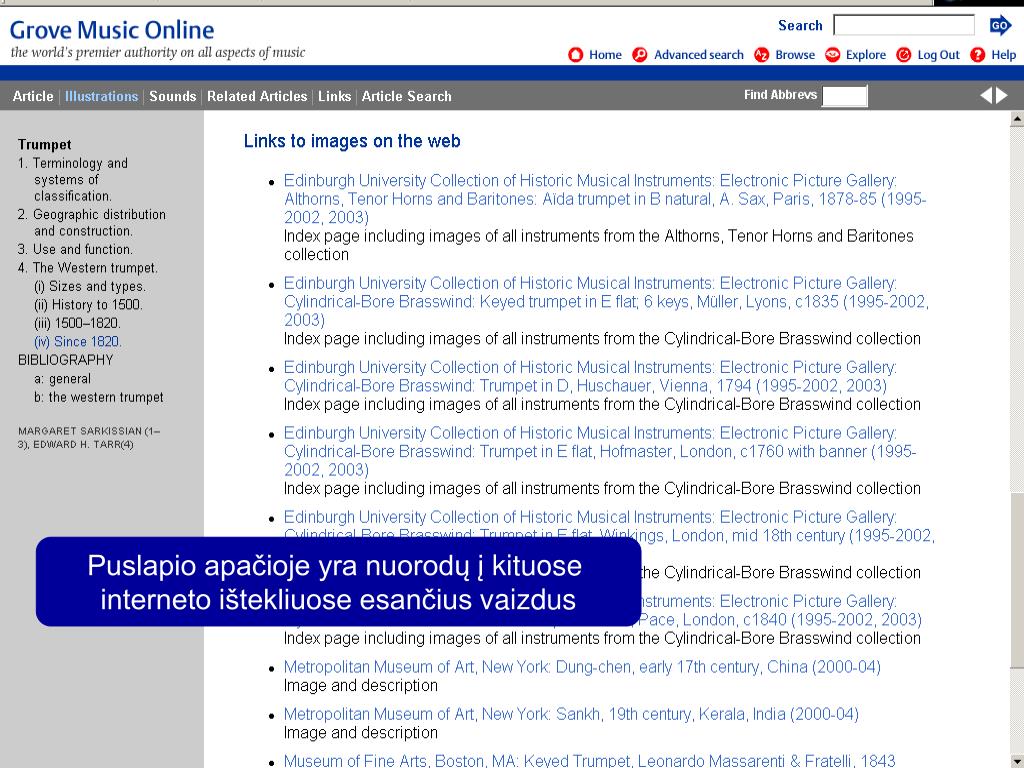Click the Grove Music Online logo
This screenshot has height=768, width=1024.
click(x=112, y=29)
